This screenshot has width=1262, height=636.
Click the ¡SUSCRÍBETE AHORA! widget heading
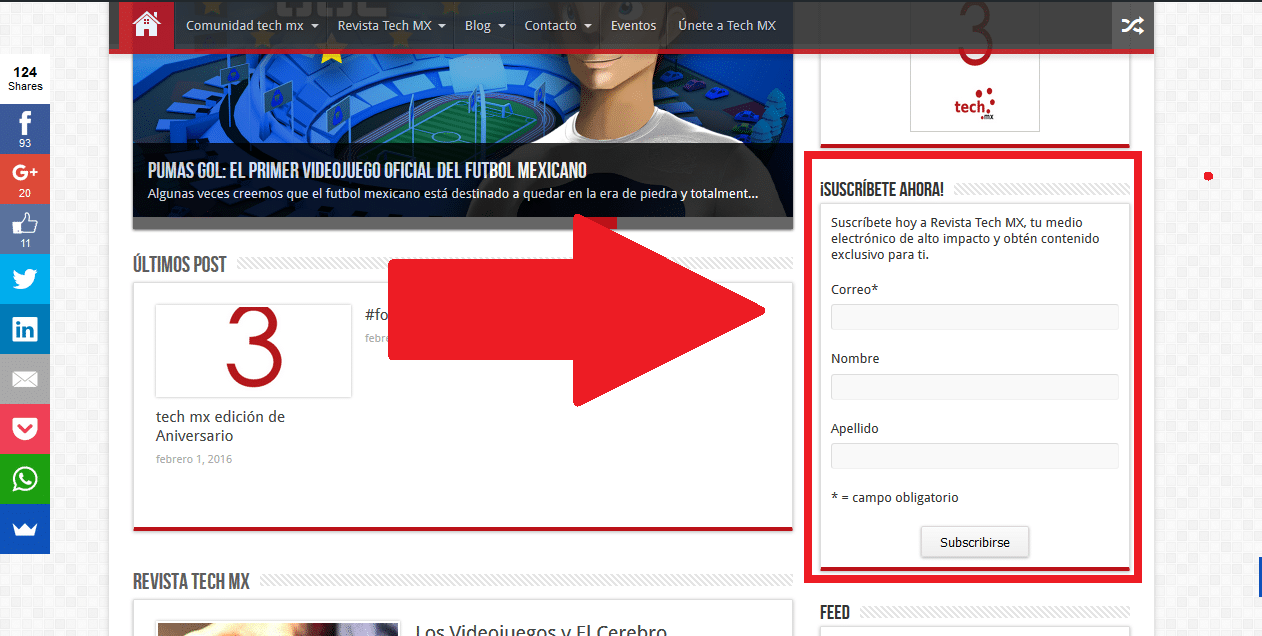[x=882, y=190]
